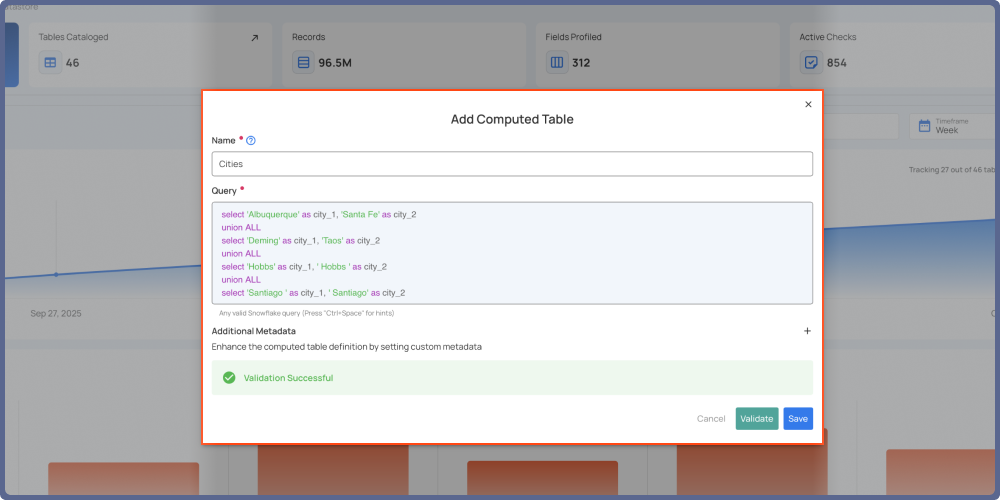The height and width of the screenshot is (500, 1000).
Task: Click the help icon next to Name
Action: [251, 141]
